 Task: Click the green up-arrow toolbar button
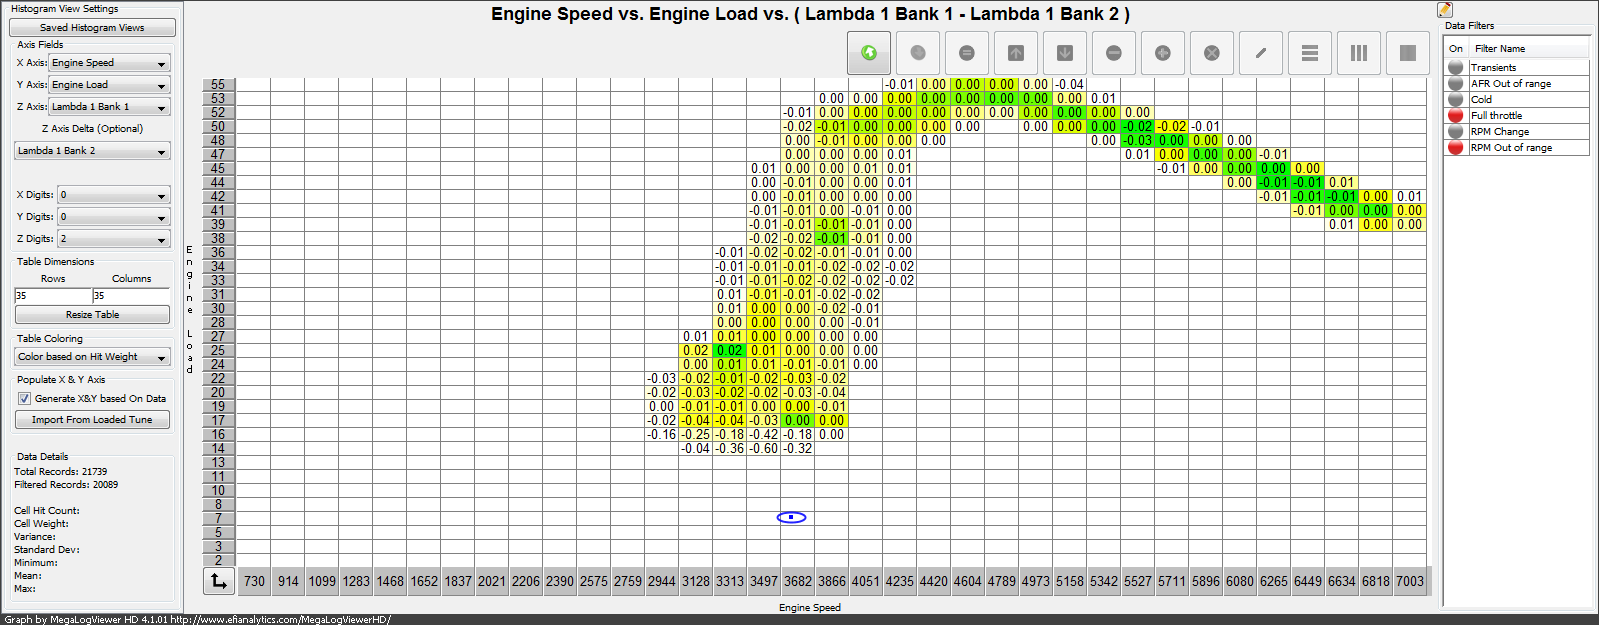tap(868, 53)
